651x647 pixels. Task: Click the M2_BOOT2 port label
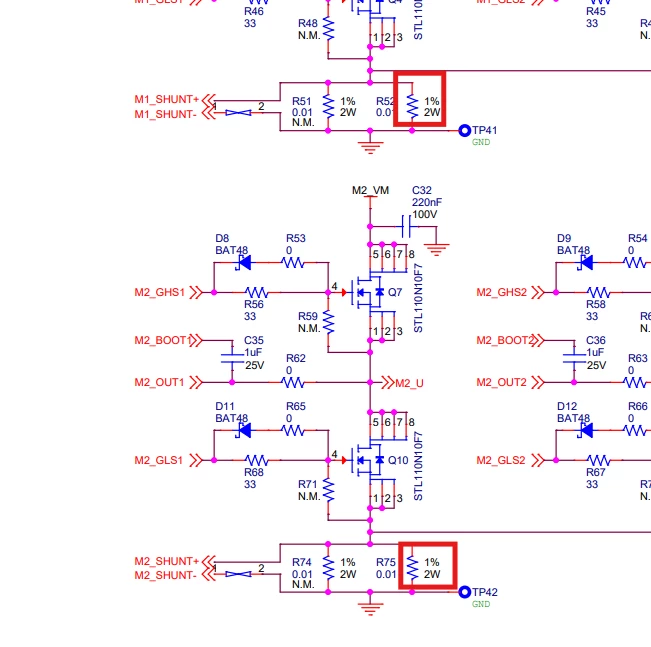pos(504,341)
